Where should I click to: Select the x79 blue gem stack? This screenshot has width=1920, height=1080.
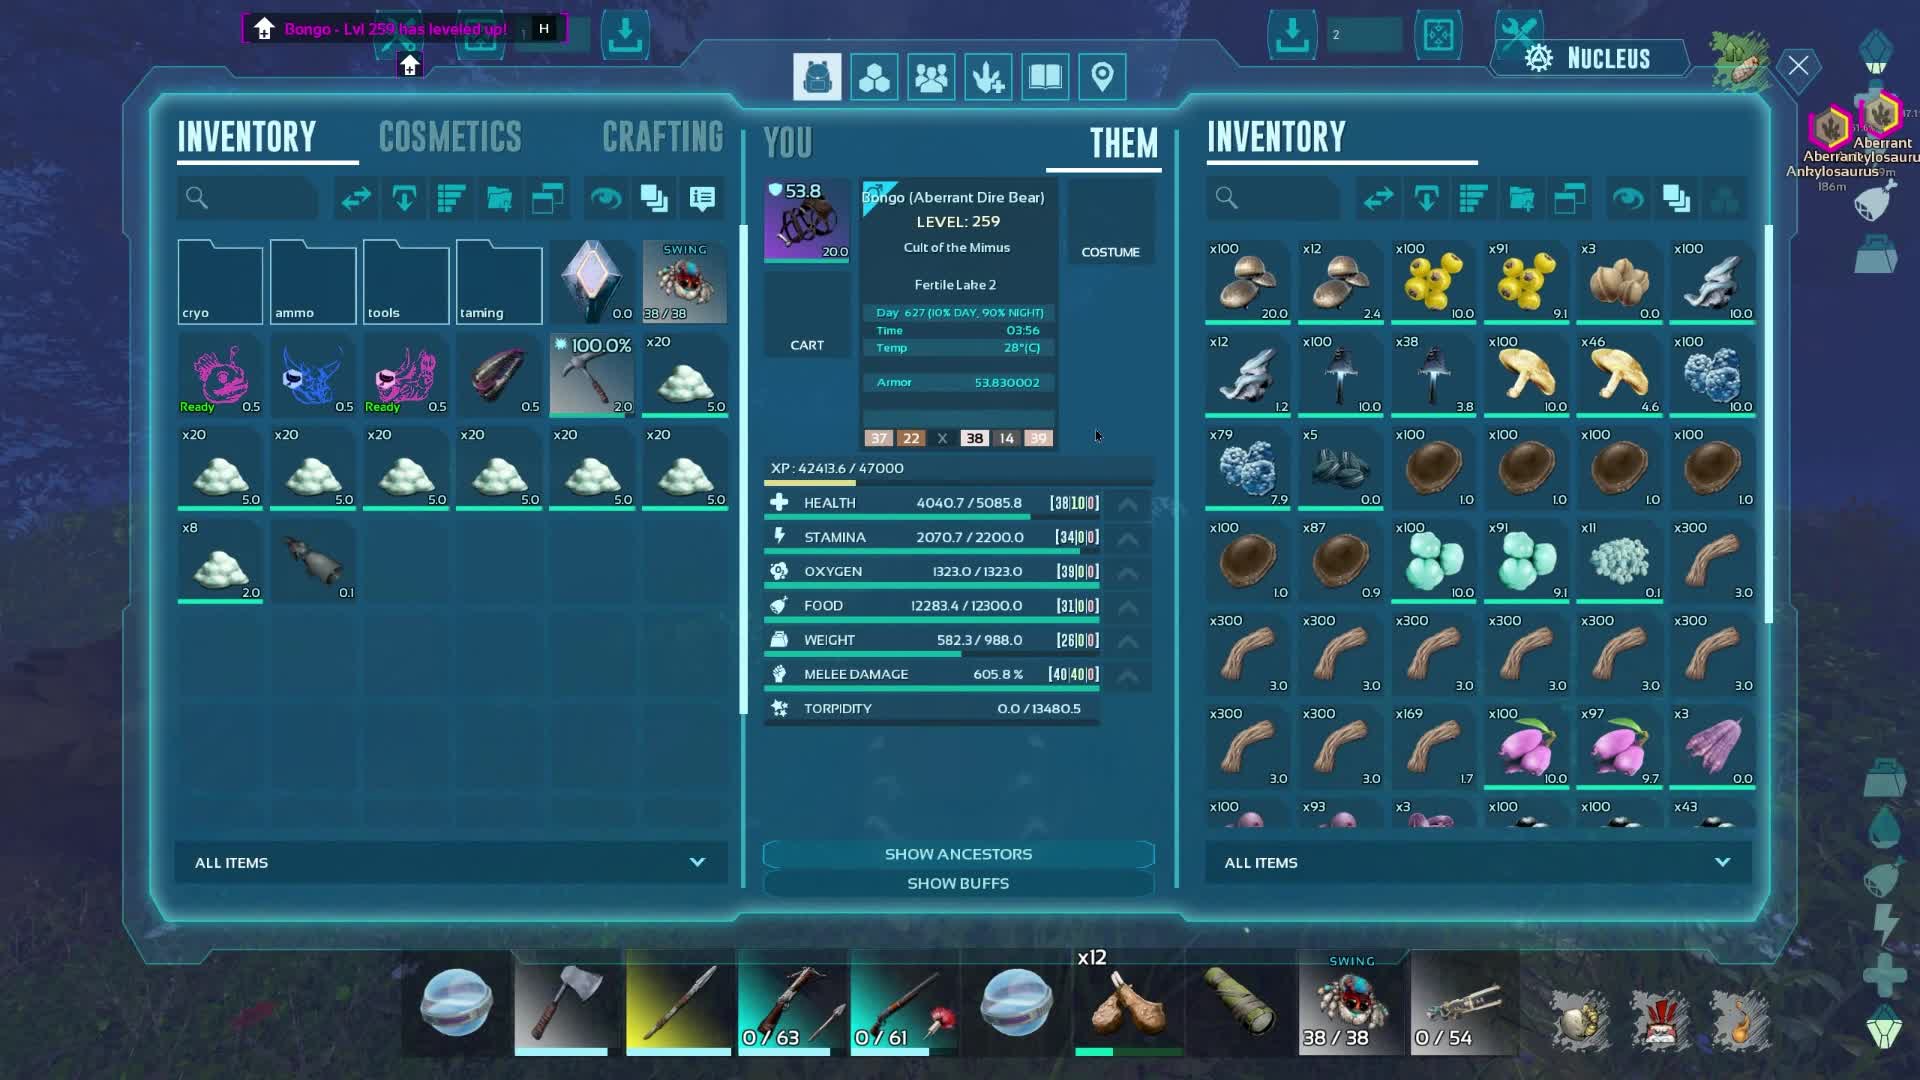pos(1248,468)
